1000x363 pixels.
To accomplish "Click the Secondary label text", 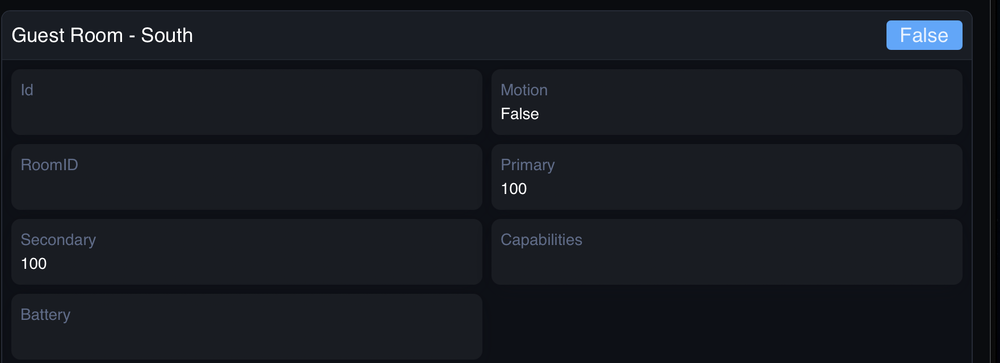I will point(58,240).
